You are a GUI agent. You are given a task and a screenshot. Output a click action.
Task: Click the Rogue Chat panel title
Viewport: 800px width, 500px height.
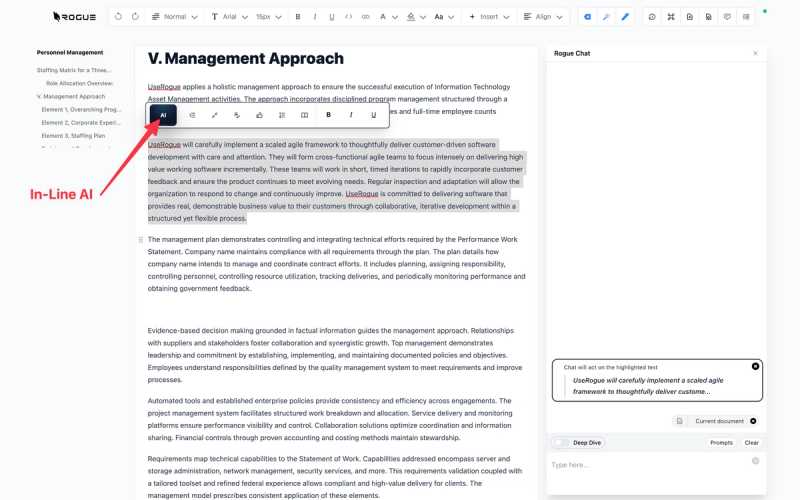point(572,54)
